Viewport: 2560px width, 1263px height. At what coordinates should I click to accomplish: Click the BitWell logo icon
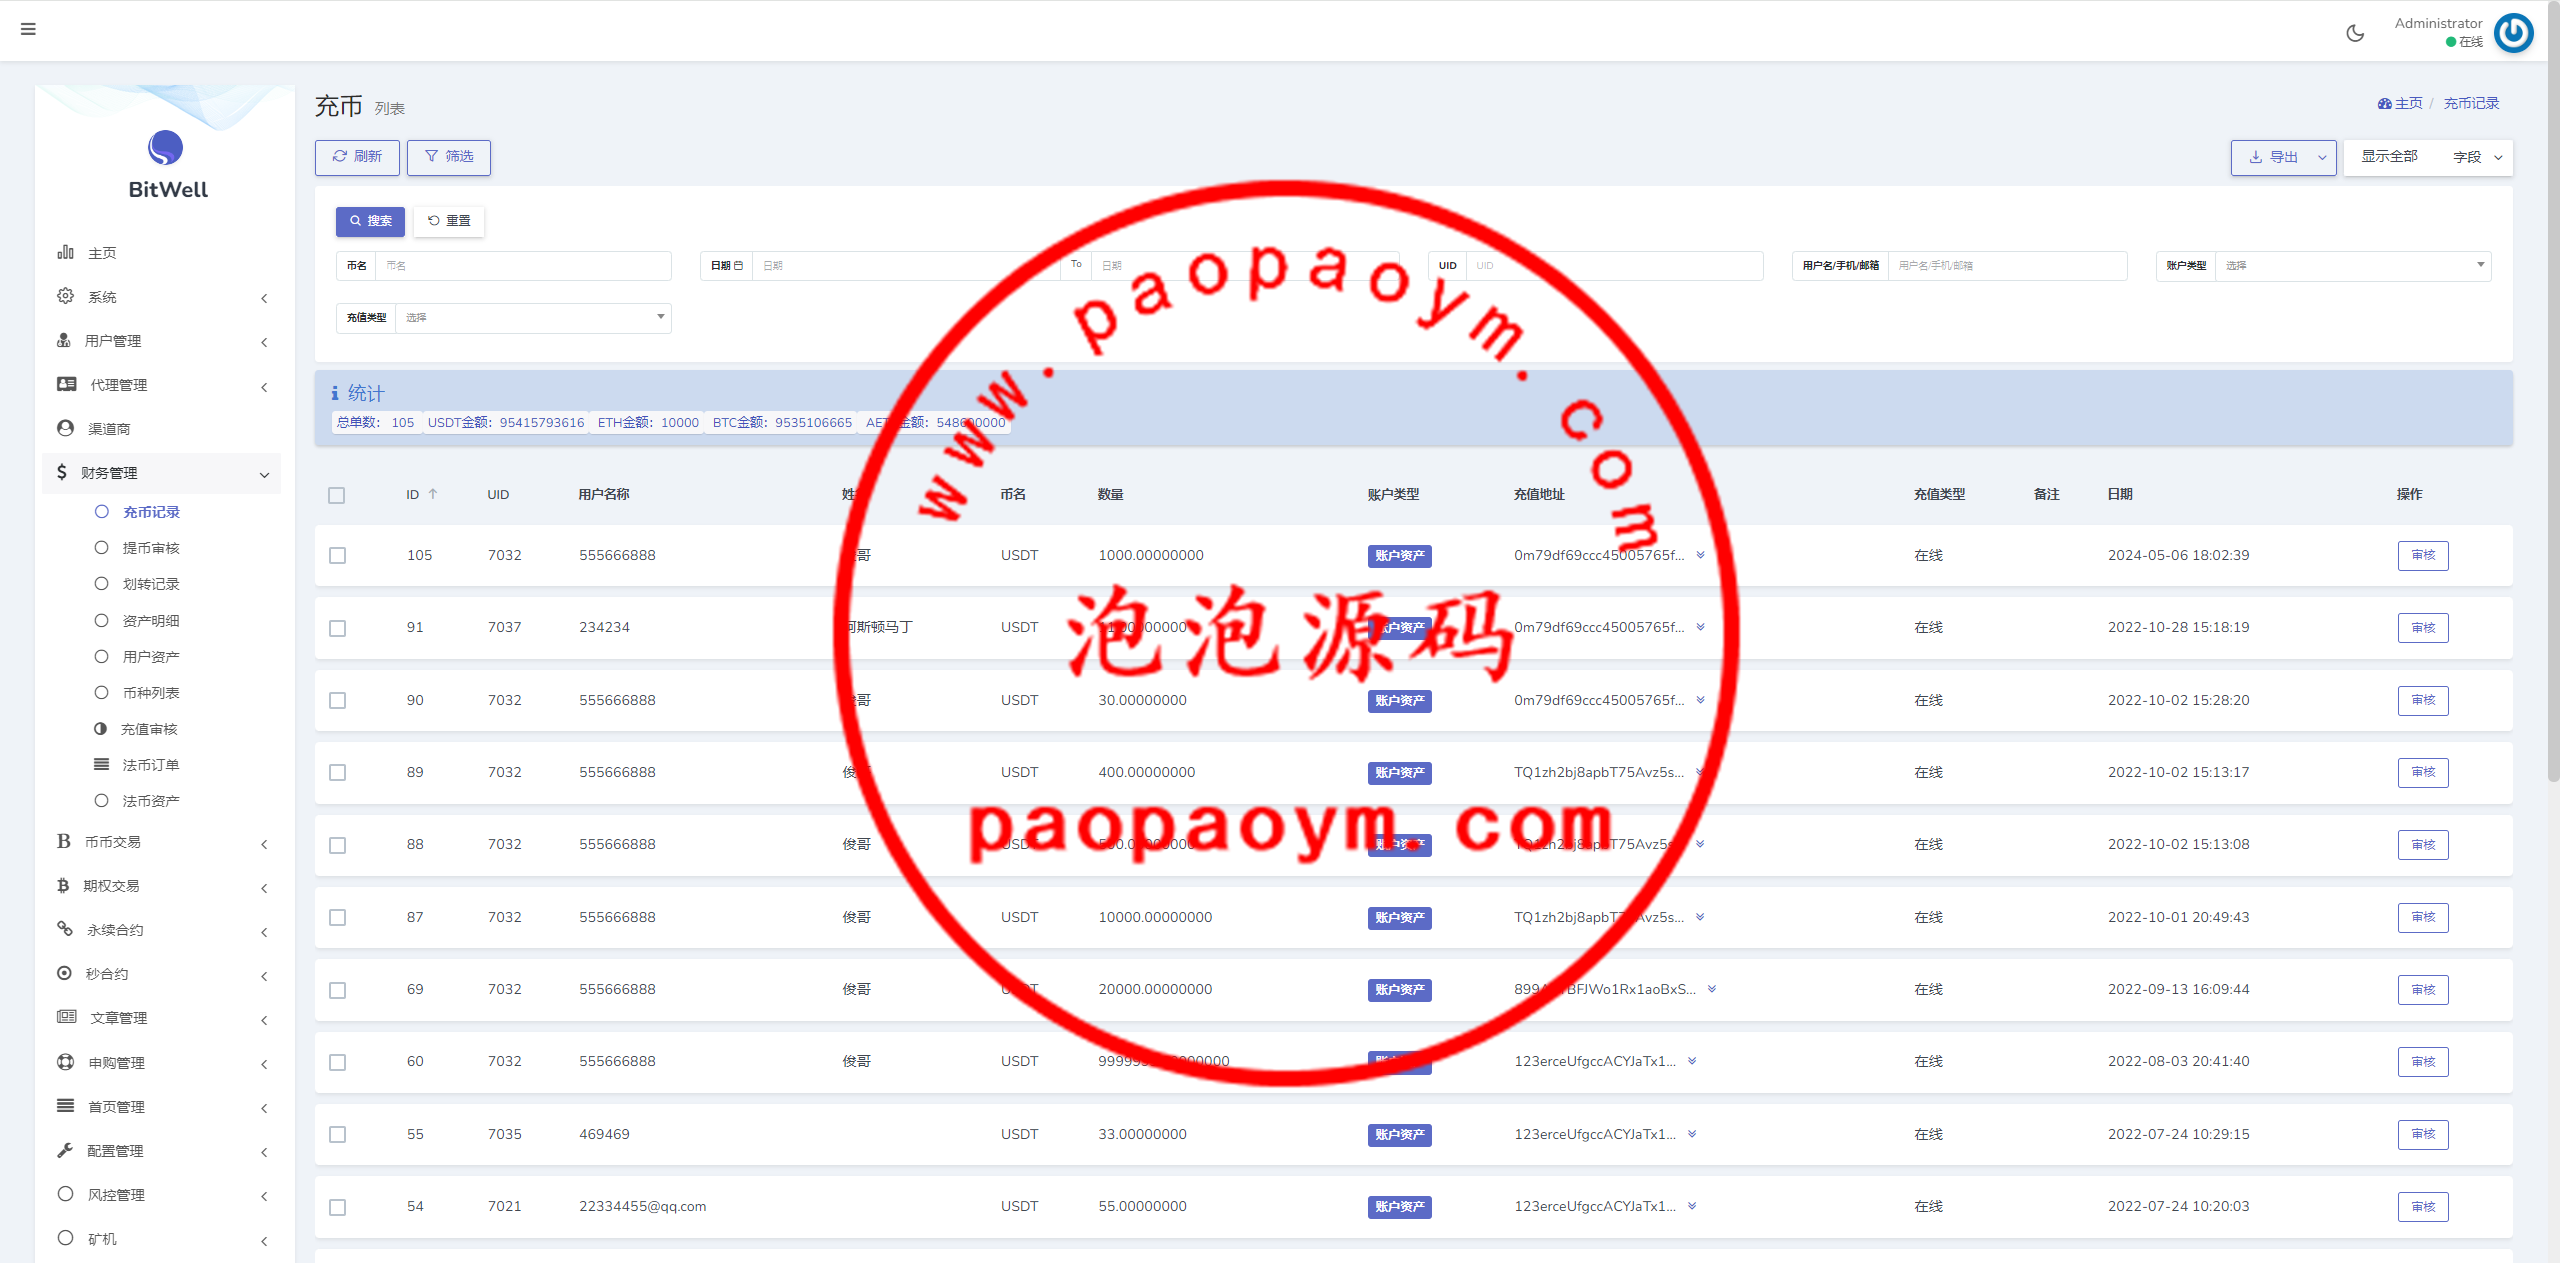point(166,148)
